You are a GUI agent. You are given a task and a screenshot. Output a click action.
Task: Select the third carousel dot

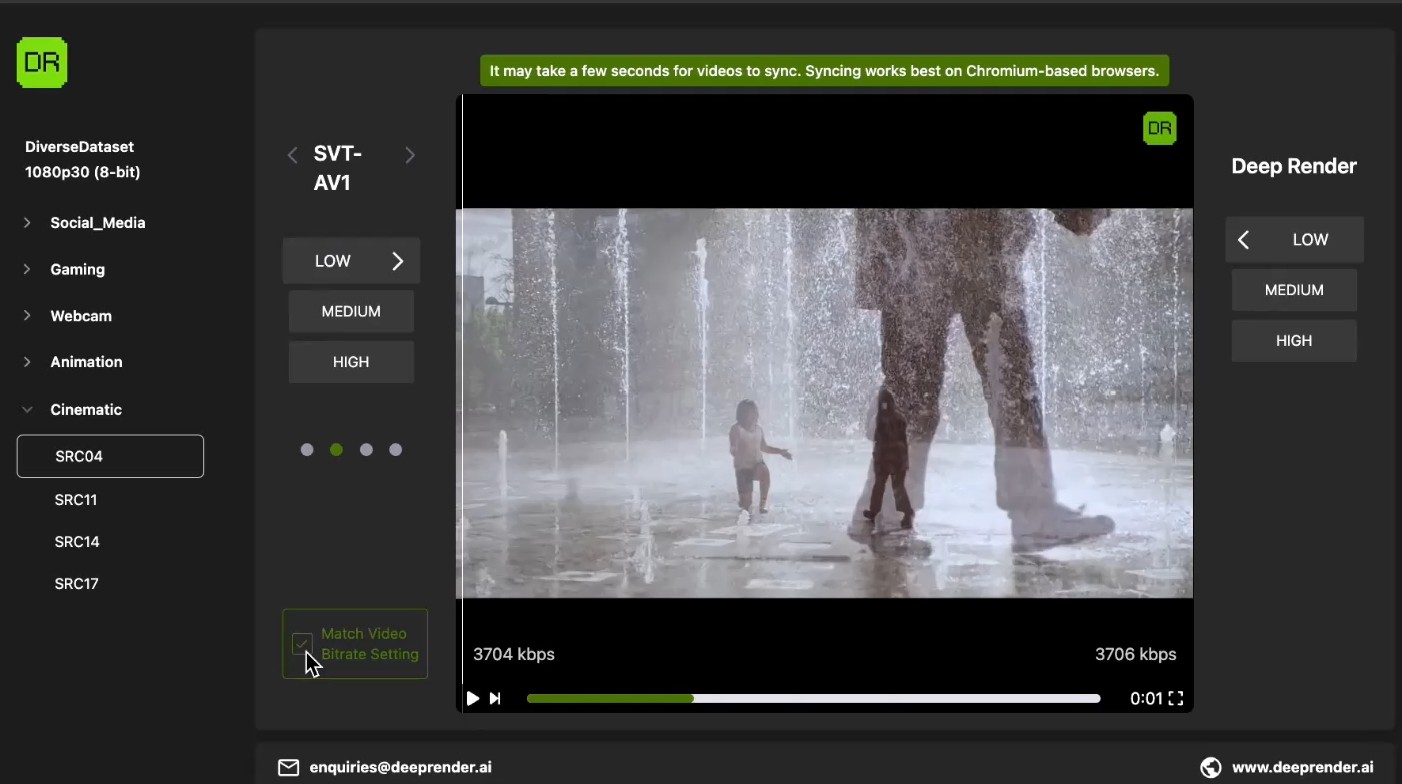366,450
